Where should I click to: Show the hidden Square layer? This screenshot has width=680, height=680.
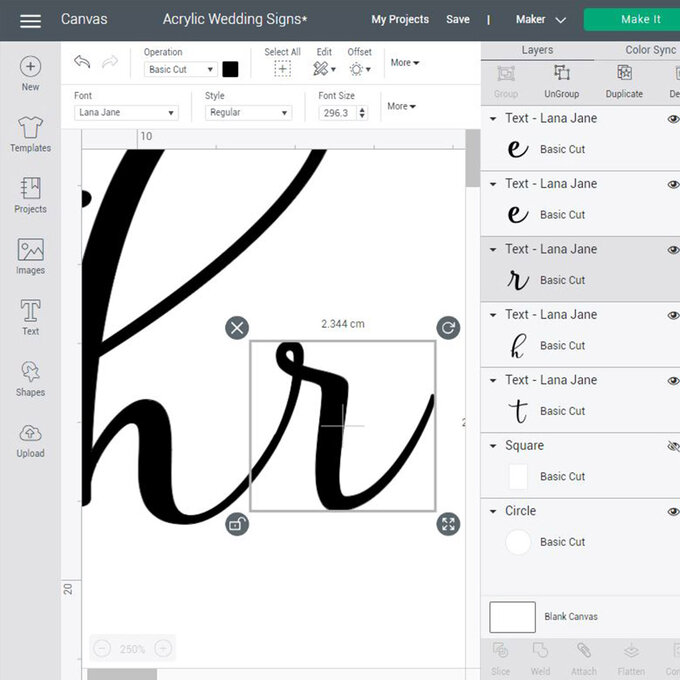(673, 446)
